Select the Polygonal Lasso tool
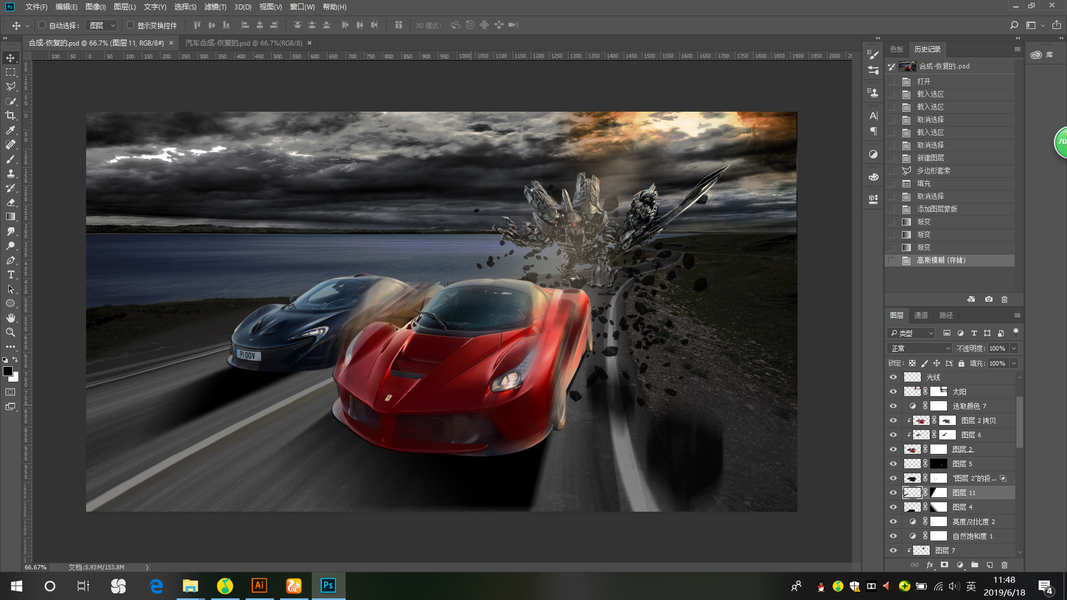The image size is (1067, 600). click(x=10, y=86)
